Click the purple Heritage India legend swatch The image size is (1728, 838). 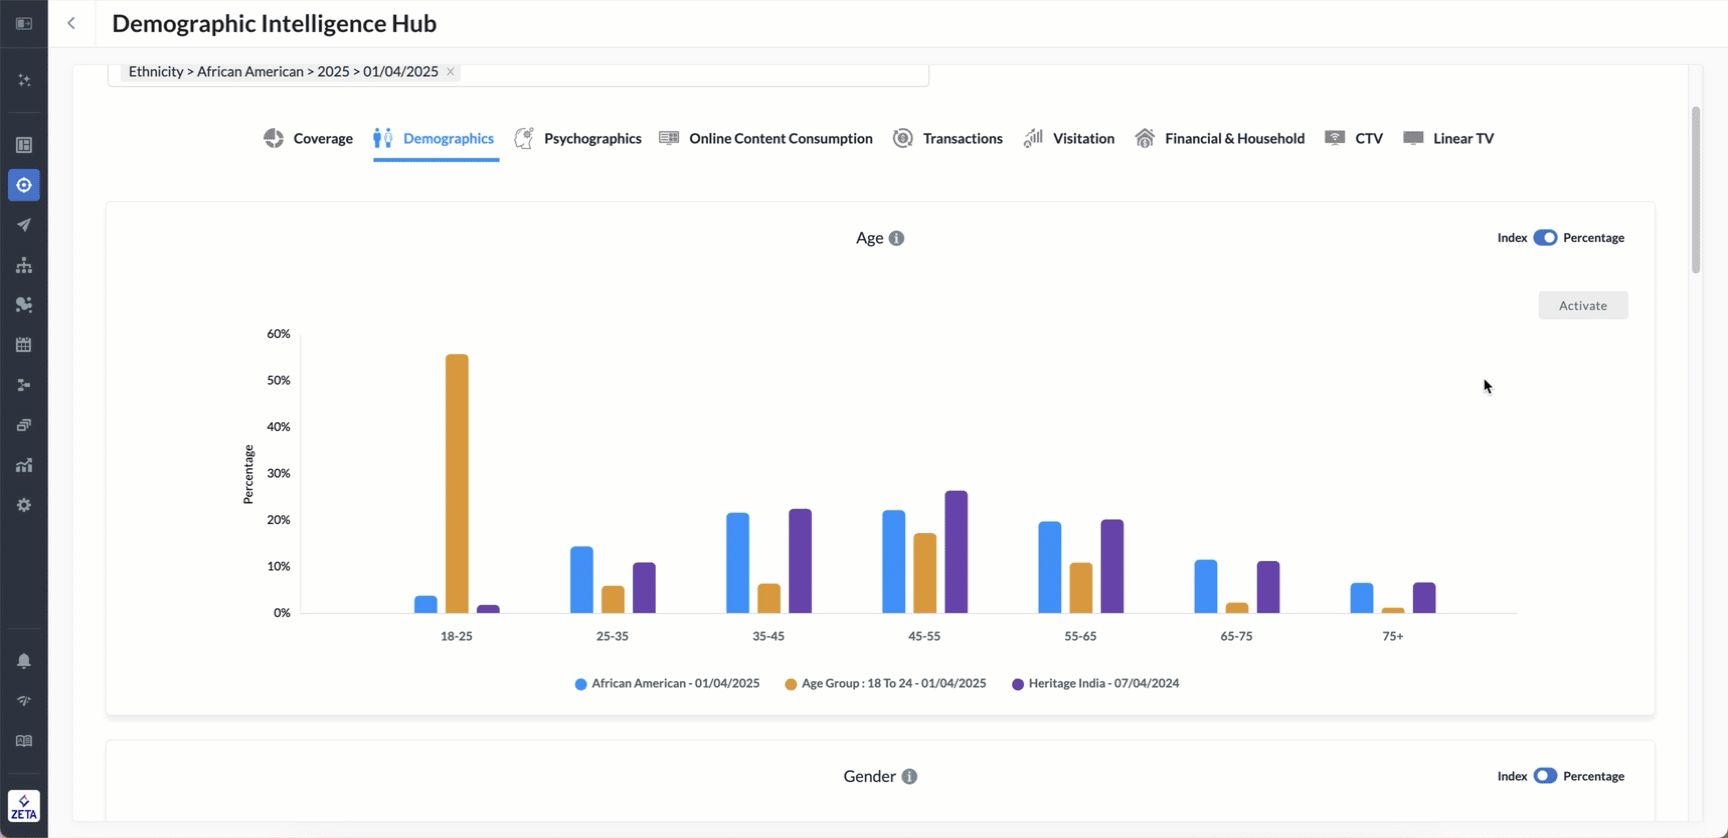1017,684
